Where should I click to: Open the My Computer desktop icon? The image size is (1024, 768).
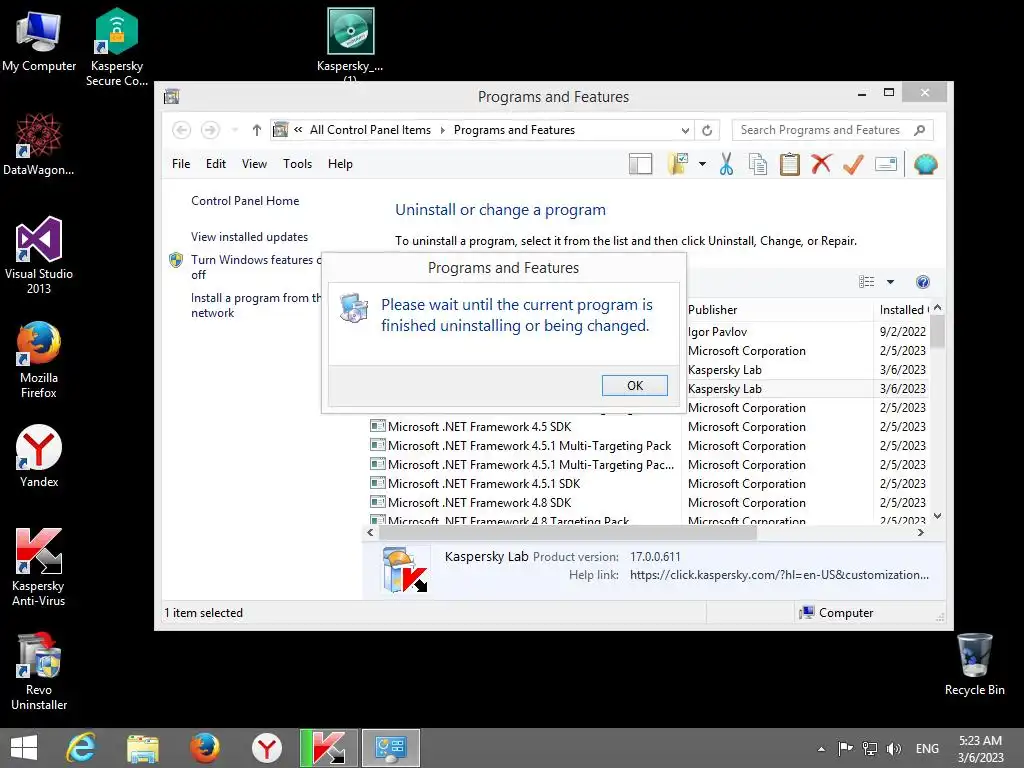pos(39,40)
